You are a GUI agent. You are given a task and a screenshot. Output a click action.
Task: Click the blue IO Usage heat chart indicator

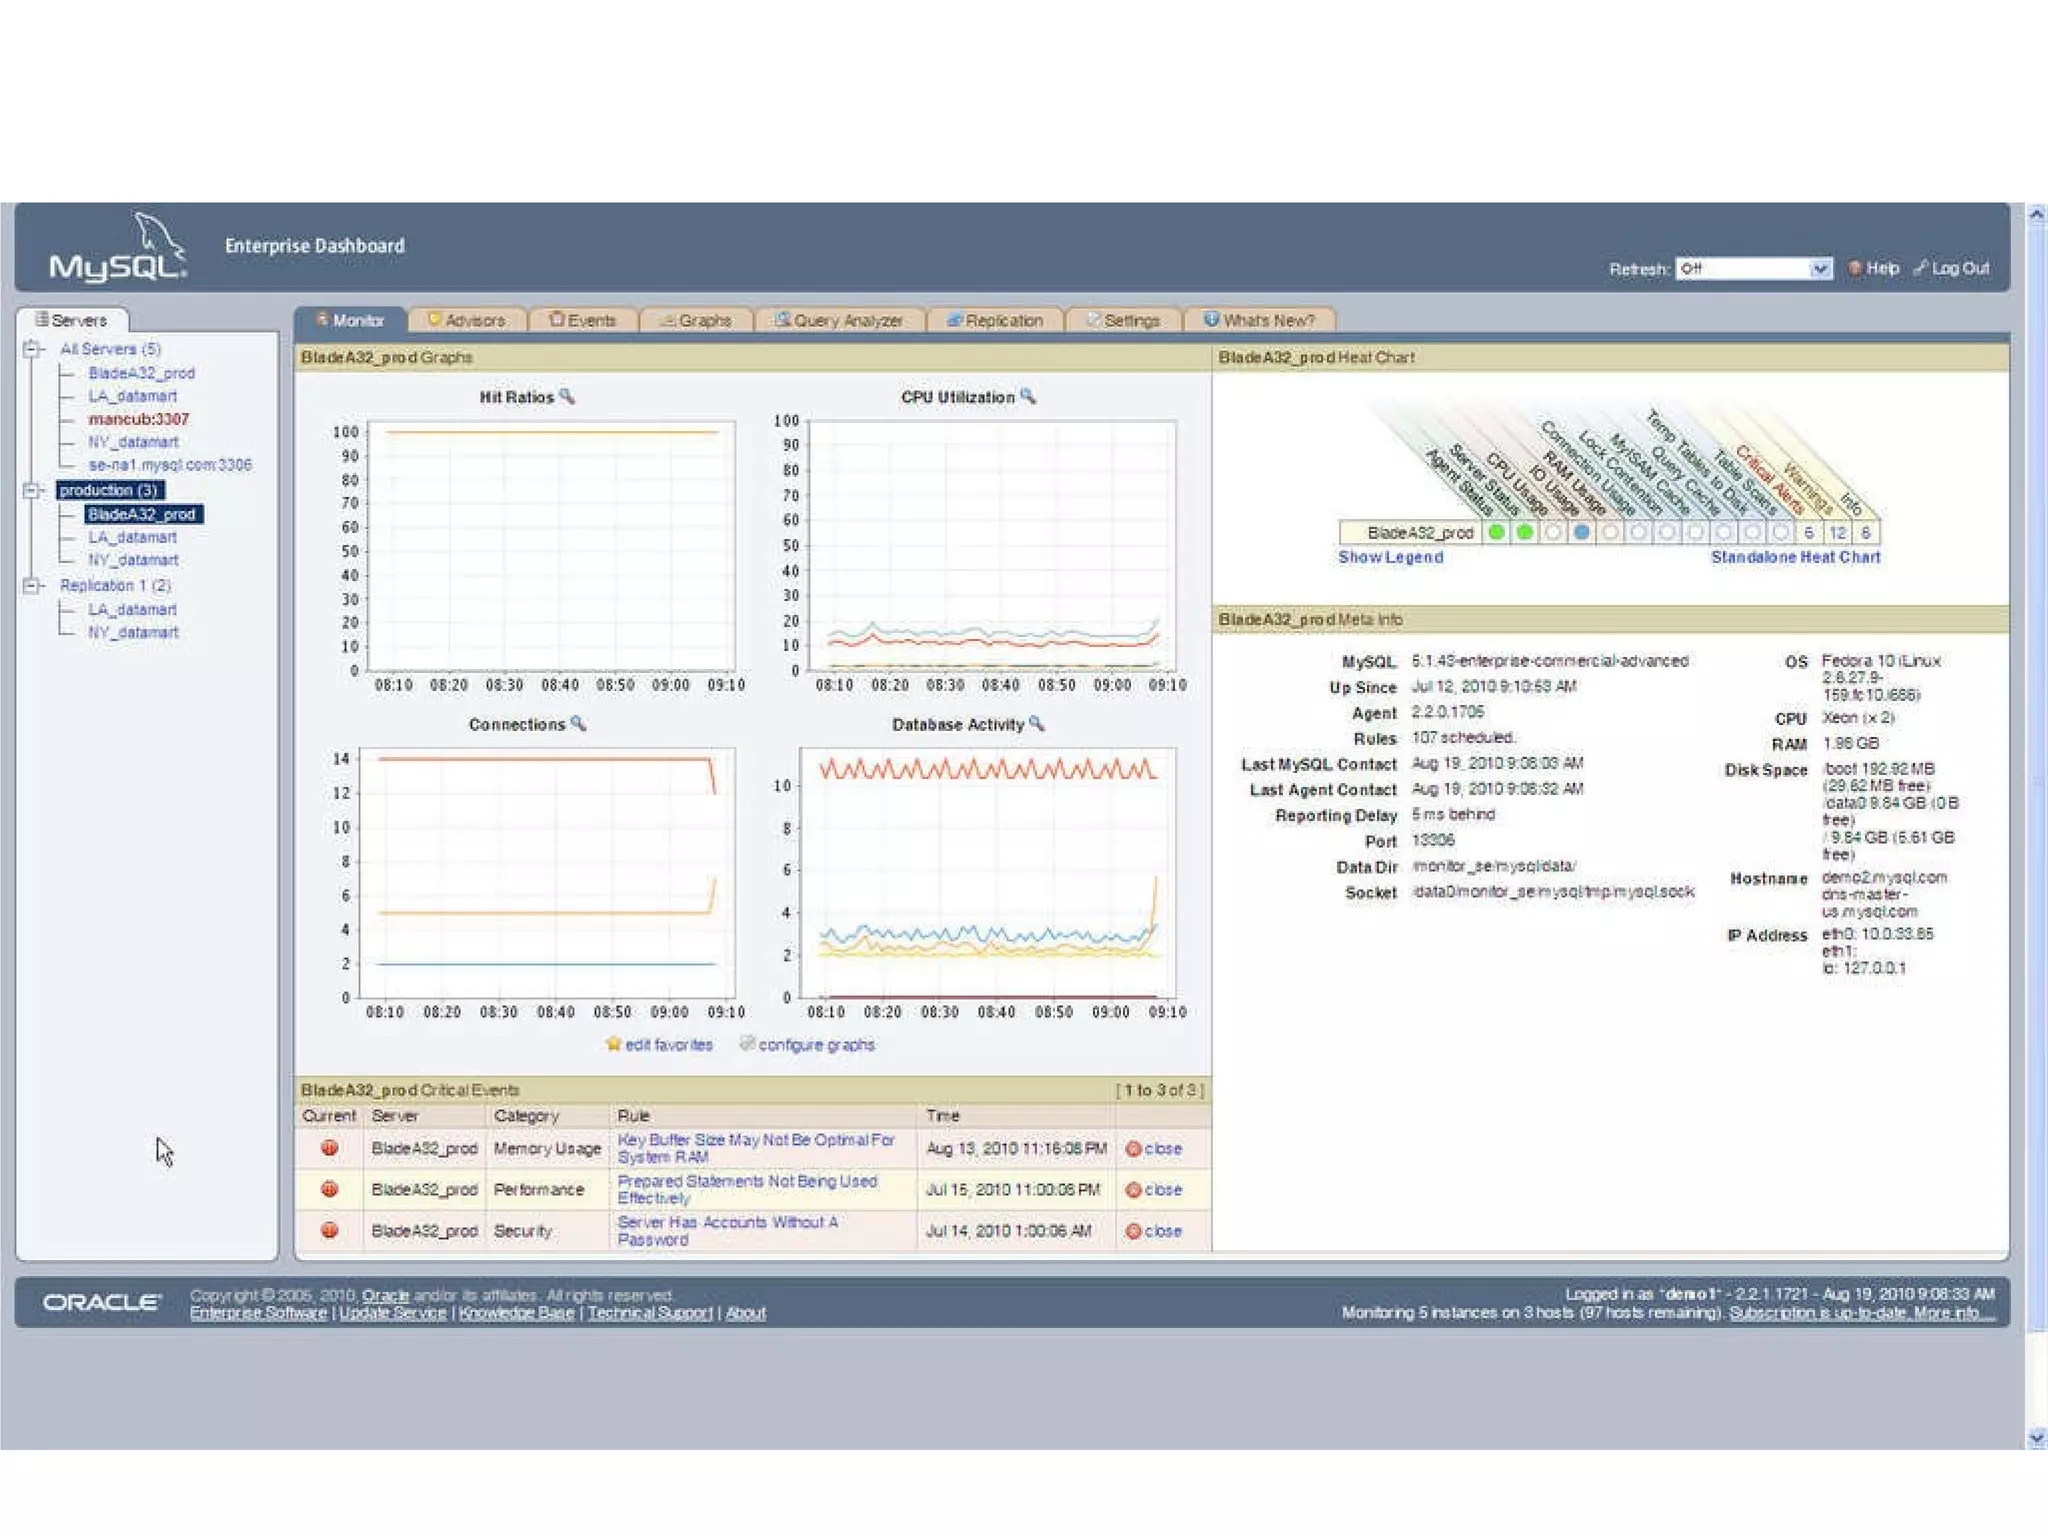tap(1581, 532)
